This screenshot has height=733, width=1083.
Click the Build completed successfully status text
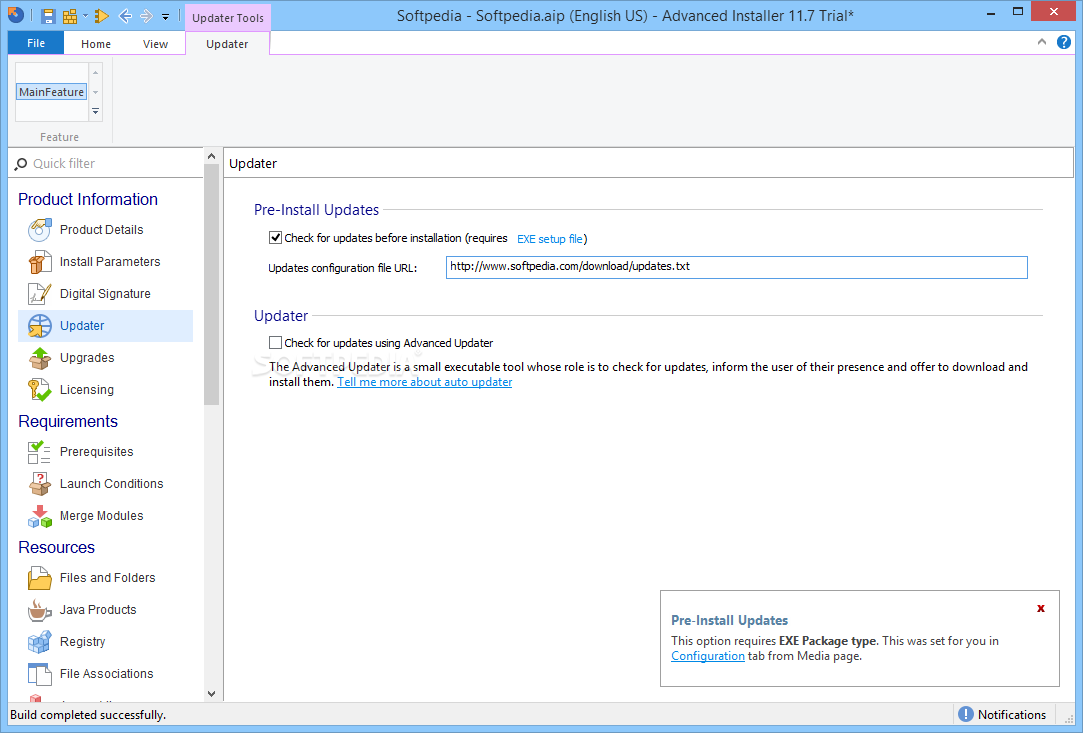(88, 715)
